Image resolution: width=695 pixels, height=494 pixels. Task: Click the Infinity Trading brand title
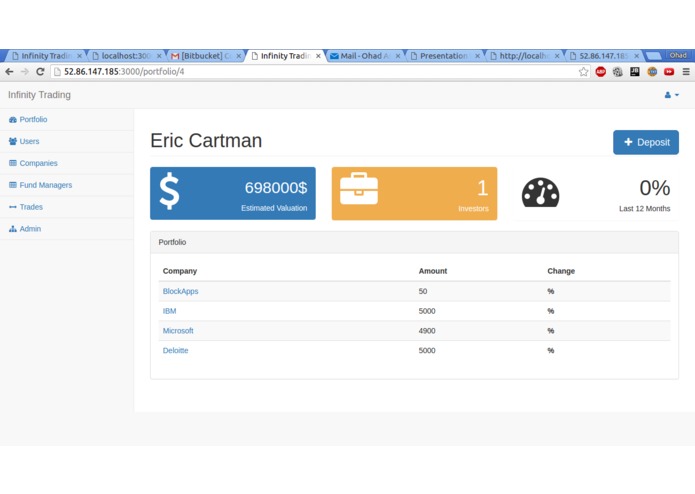pos(39,95)
